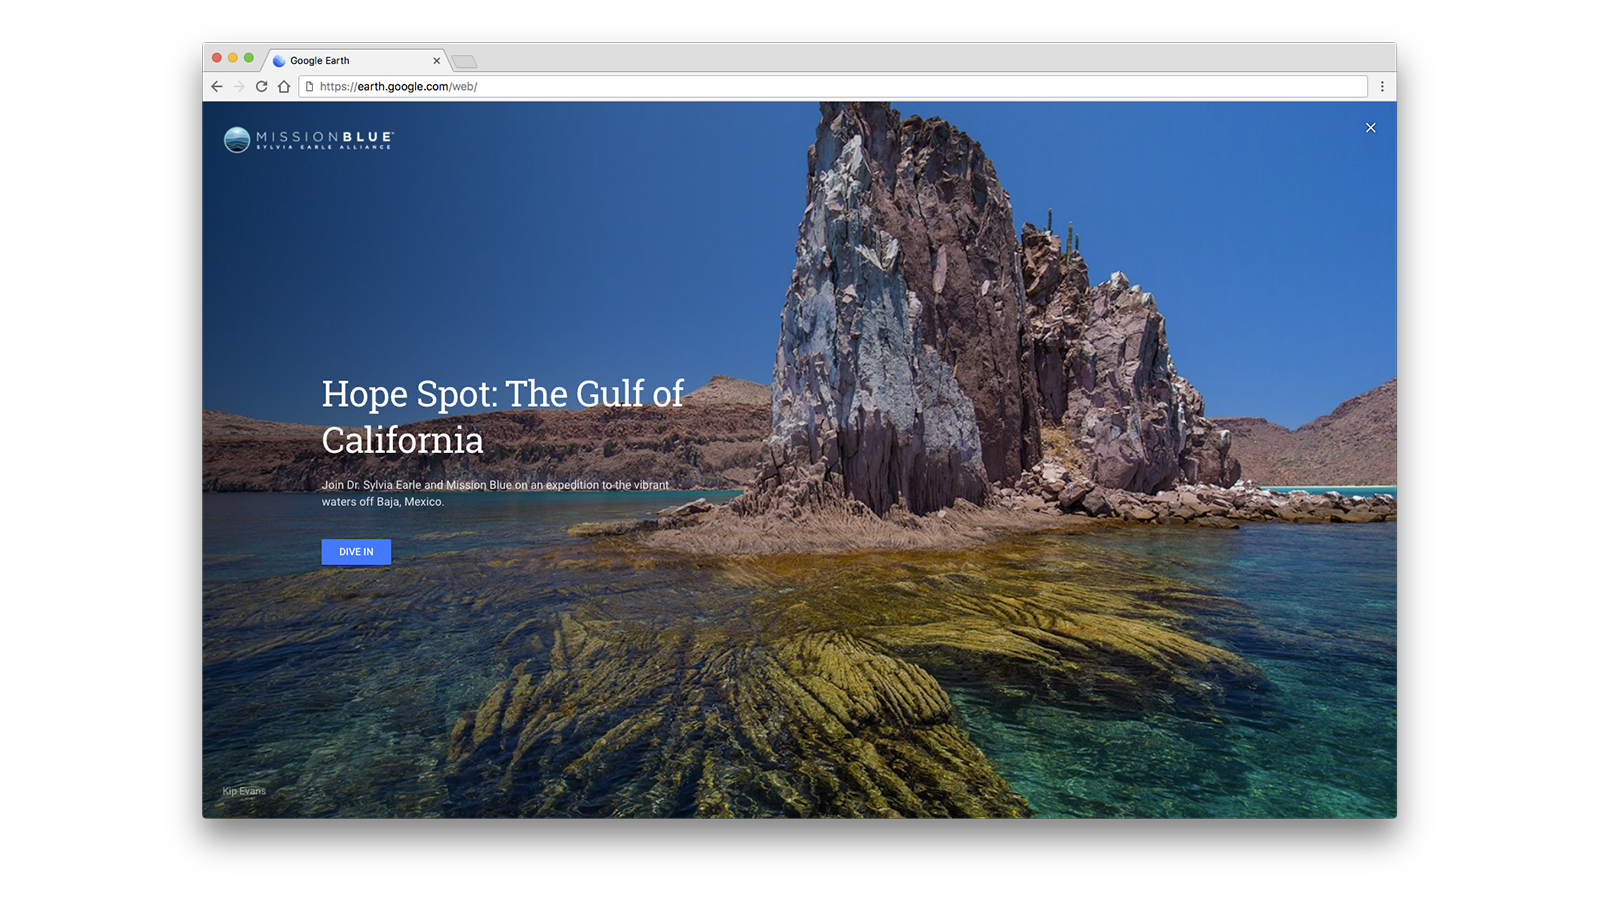This screenshot has height=900, width=1600.
Task: Click the page info icon in address bar
Action: pos(310,87)
